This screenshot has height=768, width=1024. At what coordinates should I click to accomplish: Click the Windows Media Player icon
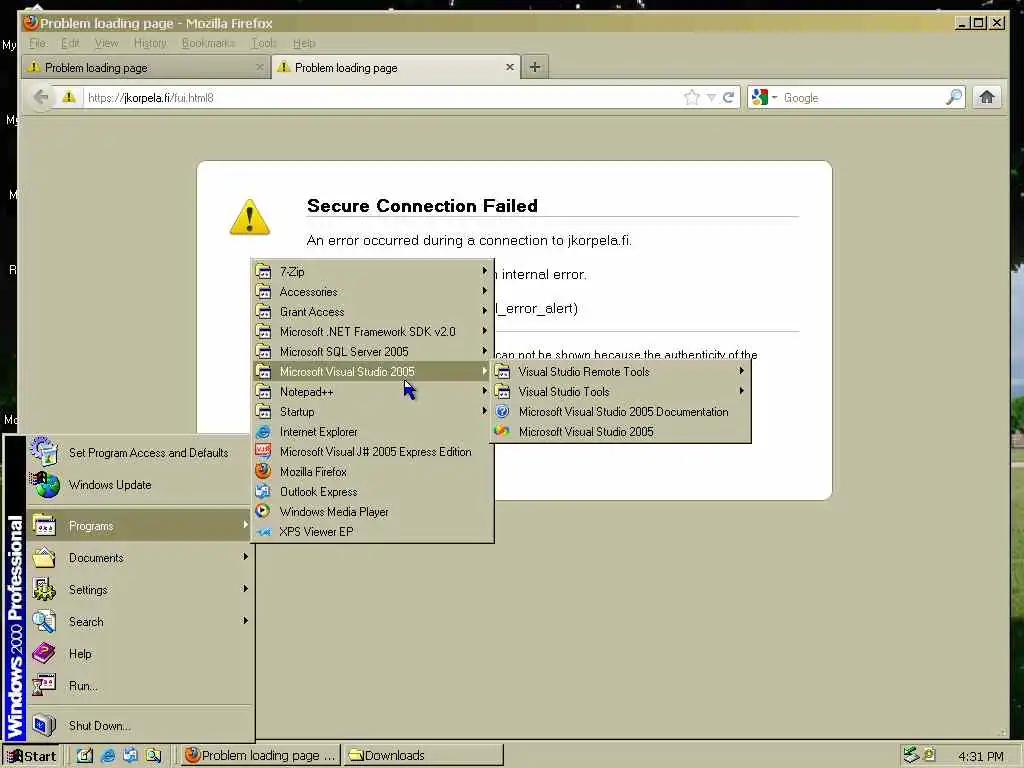263,511
